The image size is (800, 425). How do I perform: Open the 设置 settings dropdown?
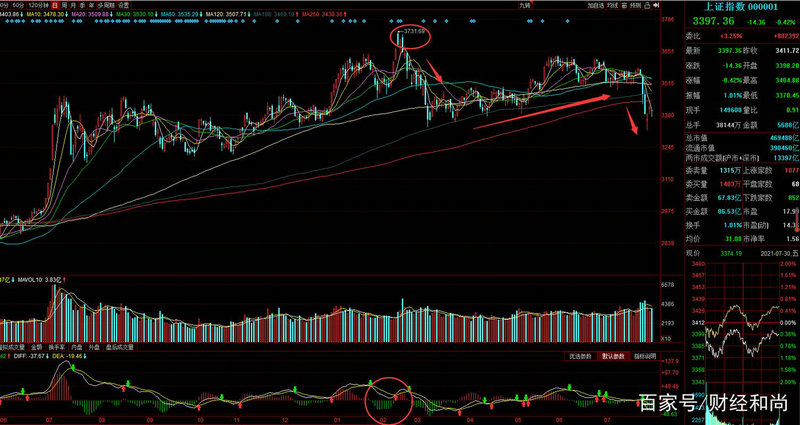pos(122,5)
